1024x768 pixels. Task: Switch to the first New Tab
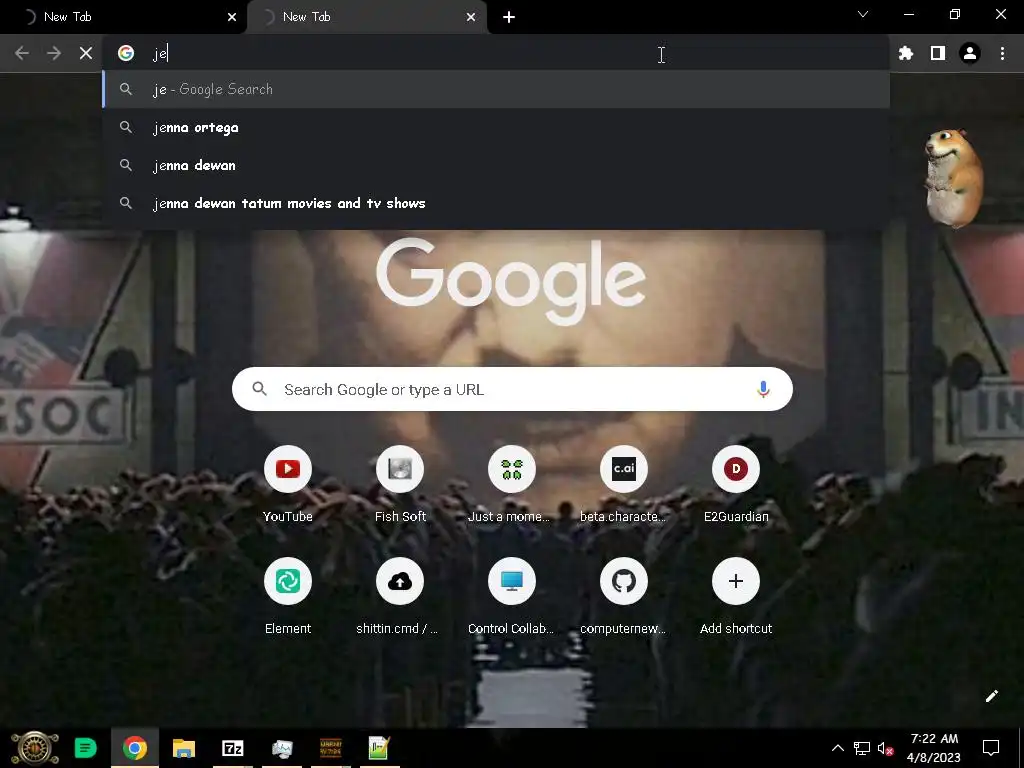(123, 17)
